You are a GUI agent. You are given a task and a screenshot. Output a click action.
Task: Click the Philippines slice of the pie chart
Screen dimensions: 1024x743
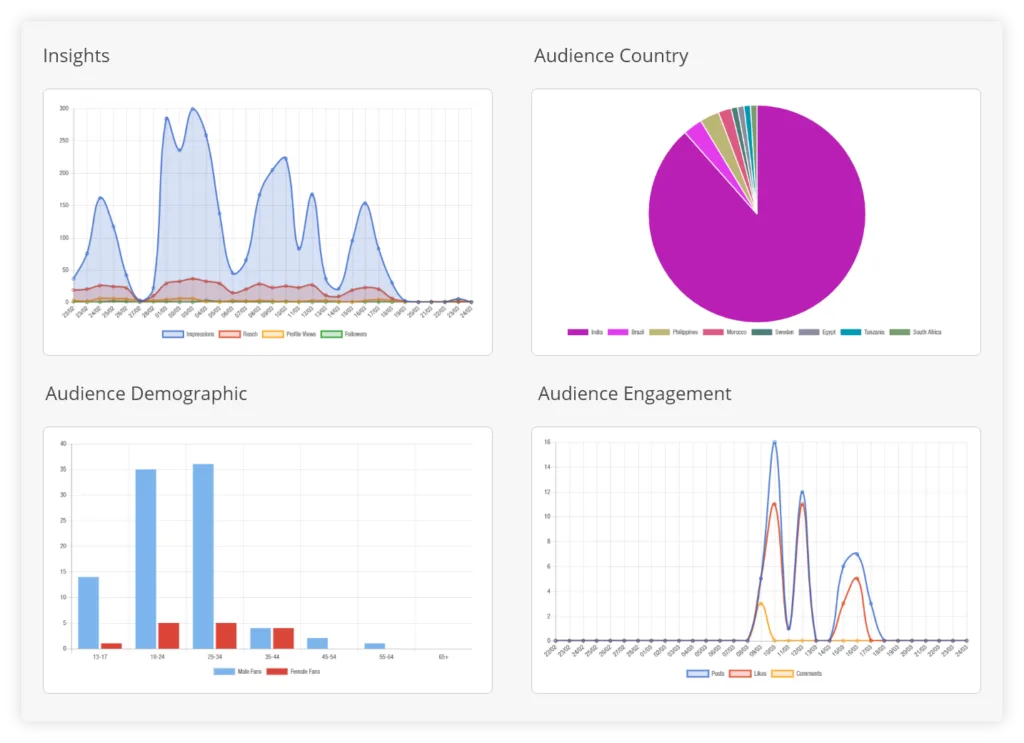click(718, 133)
